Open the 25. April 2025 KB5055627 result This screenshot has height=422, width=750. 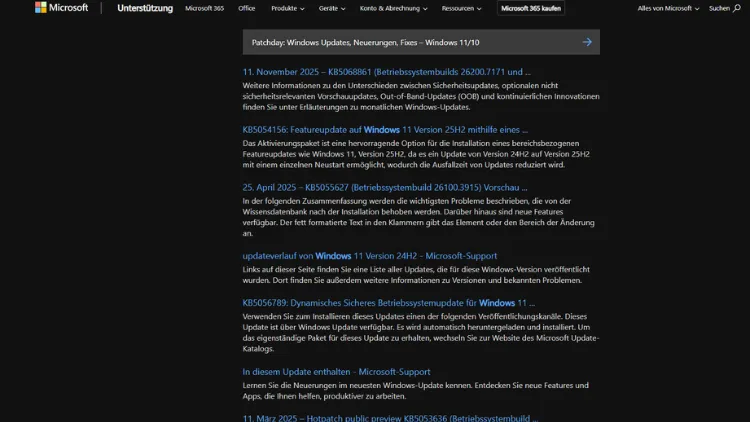click(385, 188)
